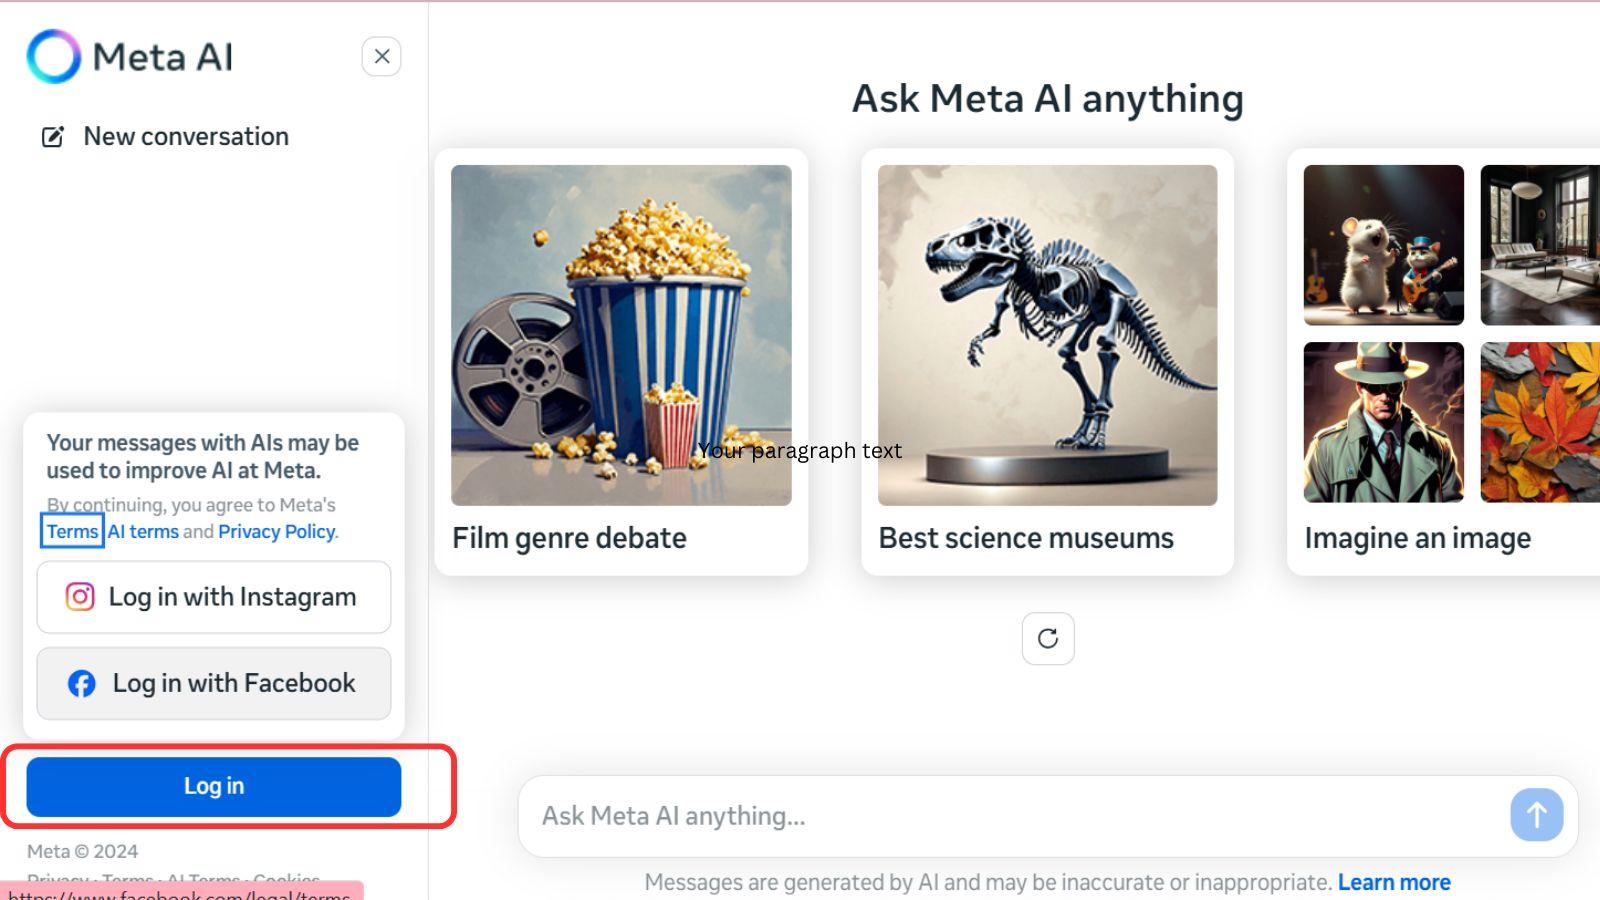1600x900 pixels.
Task: Click the detective in hat thumbnail
Action: click(1383, 422)
